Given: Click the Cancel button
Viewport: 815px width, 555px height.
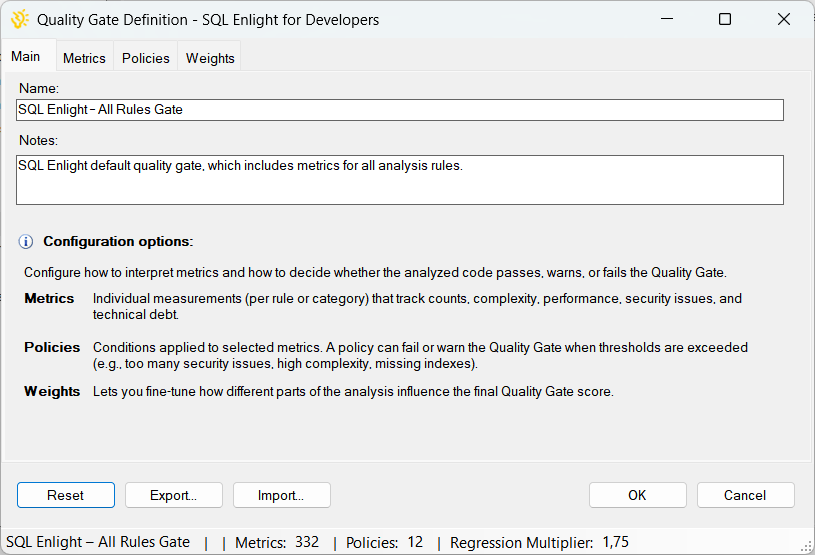Looking at the screenshot, I should point(745,495).
